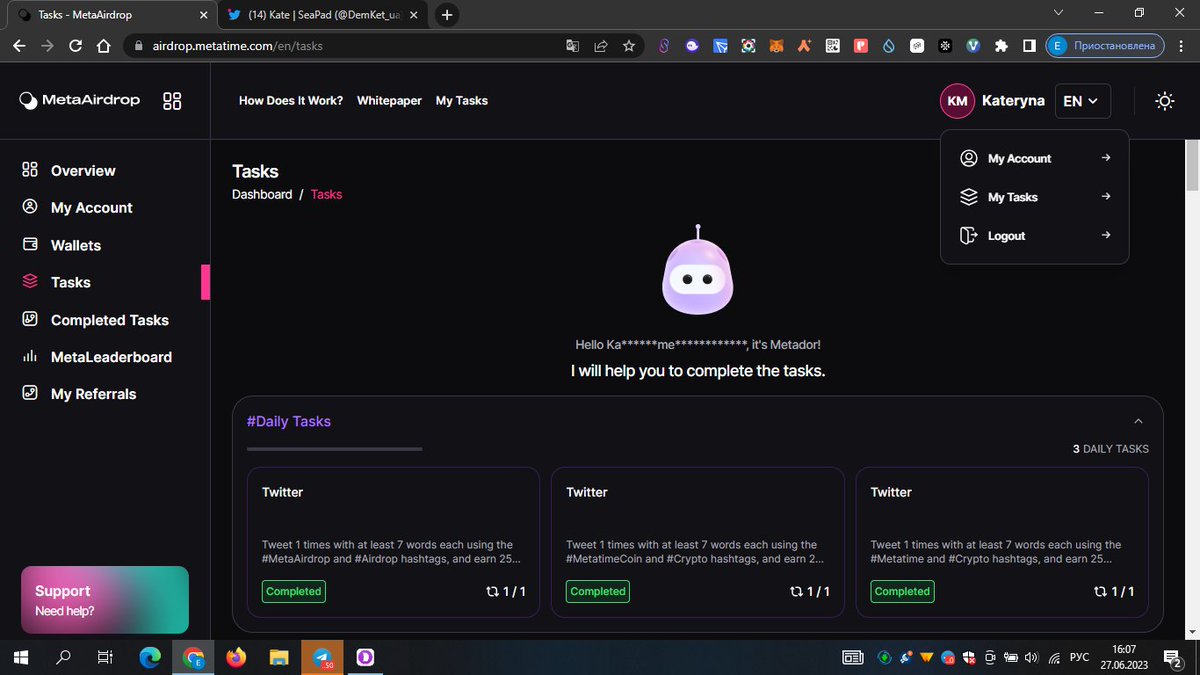Open Completed Tasks in the sidebar
The width and height of the screenshot is (1200, 675).
point(109,320)
